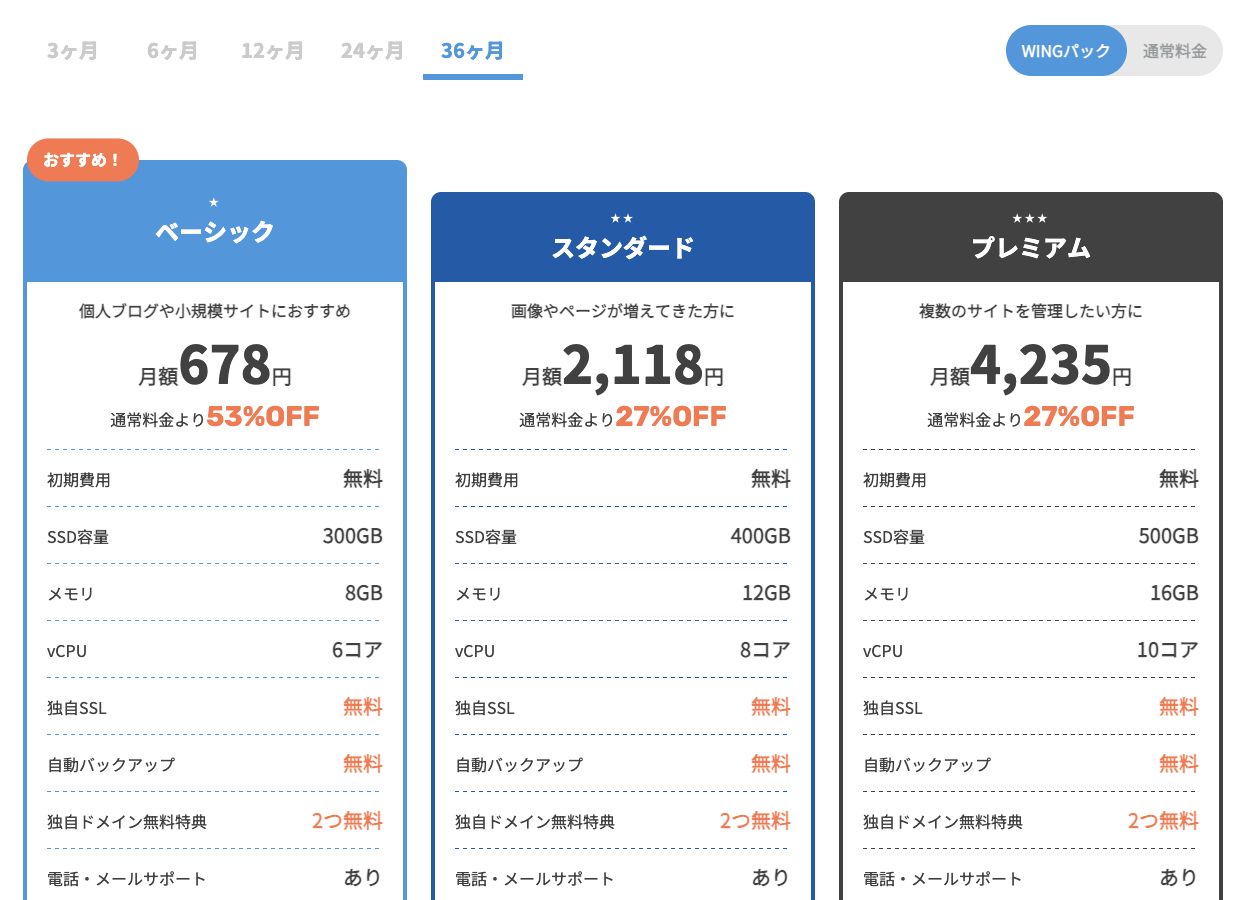Click the 53%OFF discount label
The image size is (1240, 900).
point(263,417)
